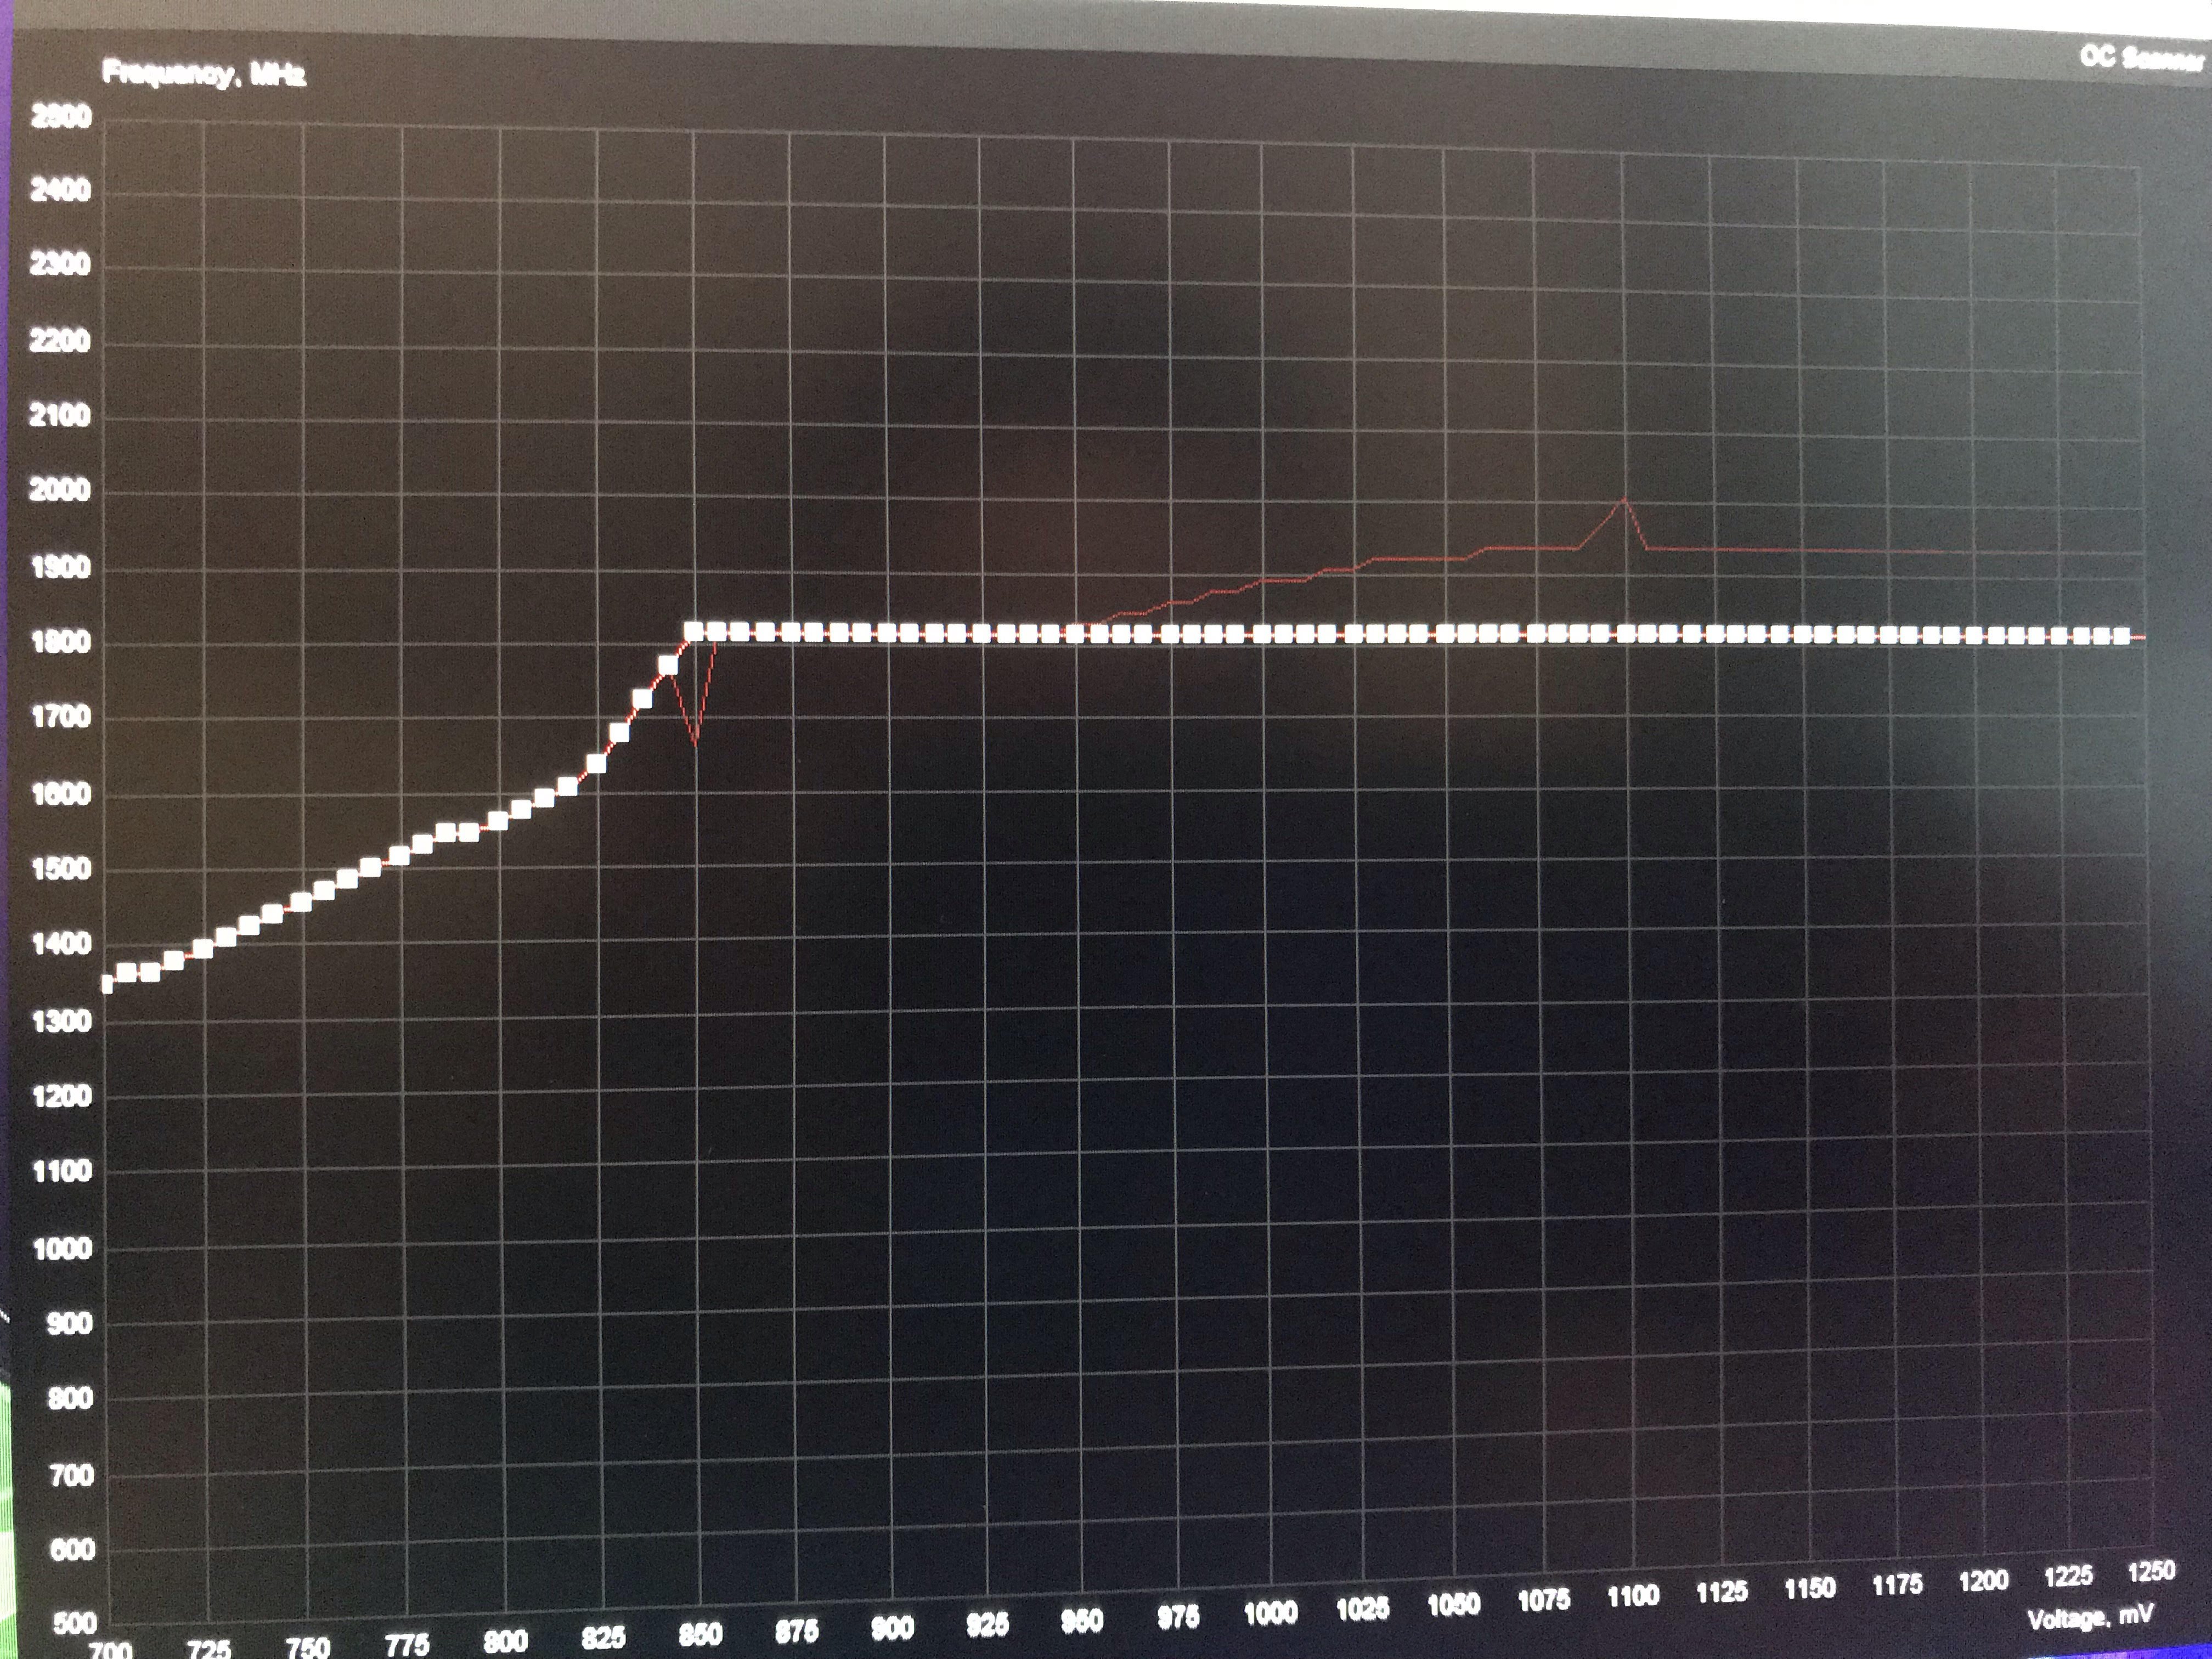The height and width of the screenshot is (1659, 2212).
Task: Click the 'Frequency, MHz' axis title
Action: click(204, 73)
